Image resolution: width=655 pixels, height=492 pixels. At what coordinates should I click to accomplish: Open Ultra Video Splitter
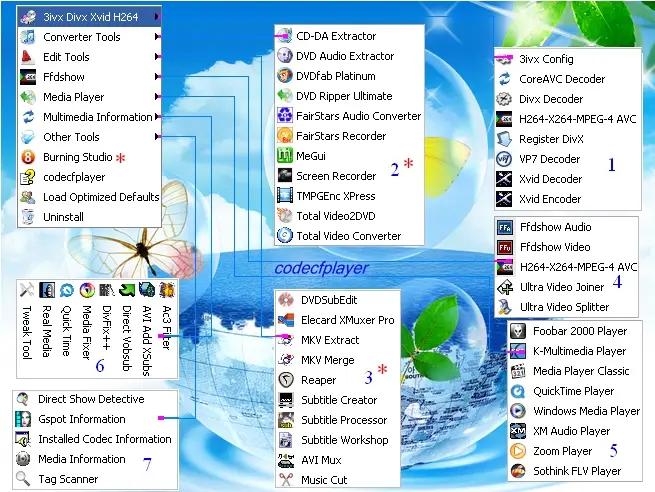pyautogui.click(x=566, y=307)
